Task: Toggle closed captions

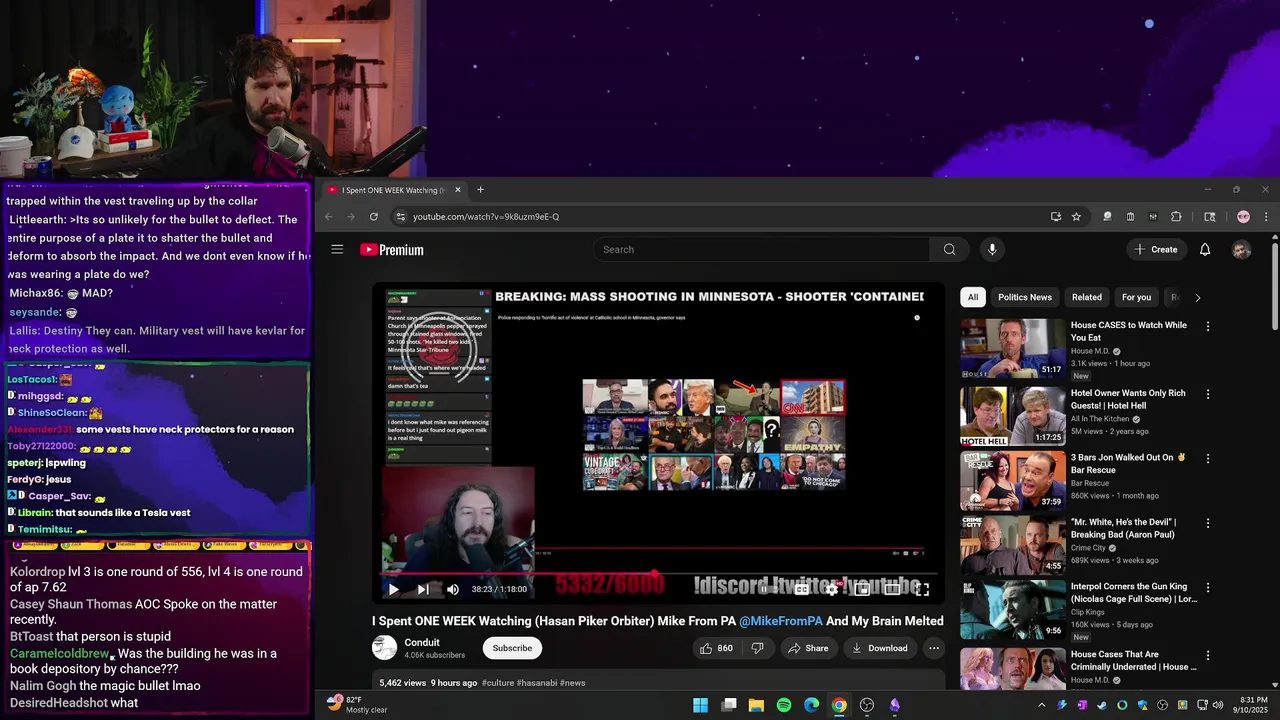Action: [x=801, y=590]
